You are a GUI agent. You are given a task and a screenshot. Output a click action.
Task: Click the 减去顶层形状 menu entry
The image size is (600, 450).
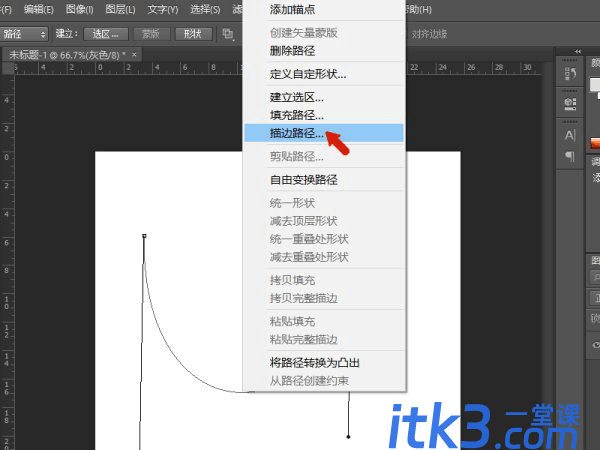point(324,221)
